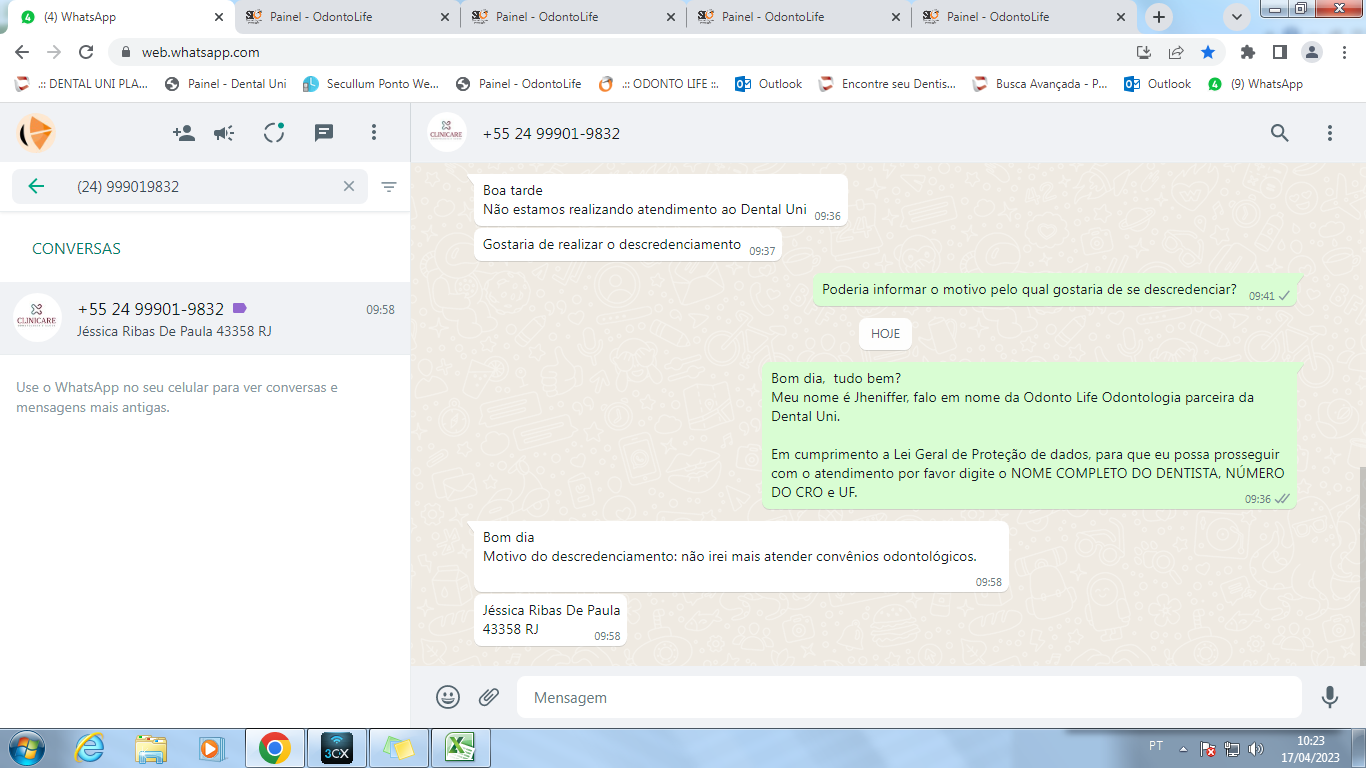Start a new chat with message icon

click(324, 133)
